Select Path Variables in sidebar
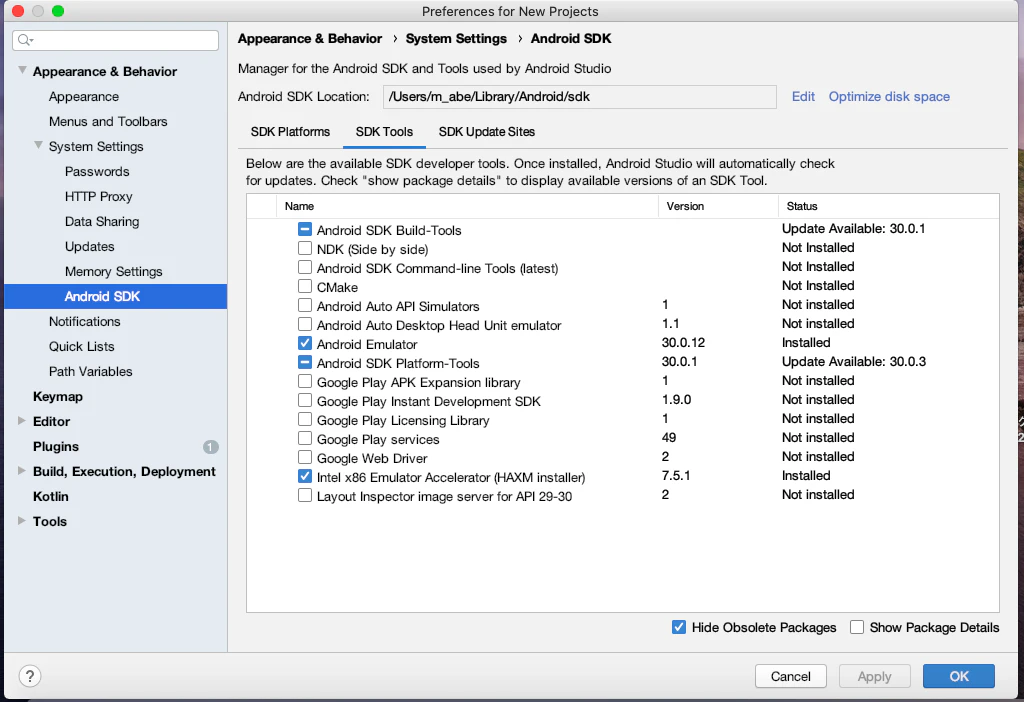This screenshot has width=1024, height=702. click(x=91, y=372)
